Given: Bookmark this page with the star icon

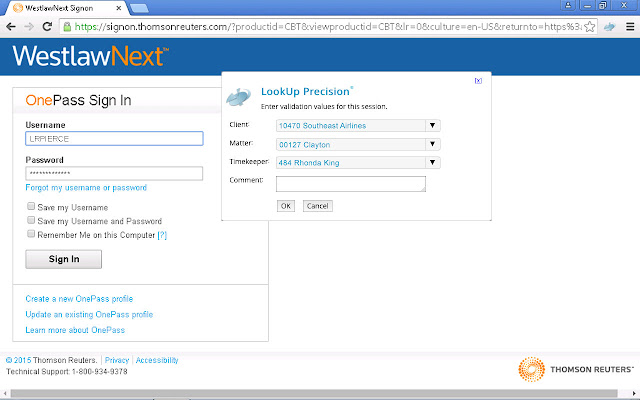Looking at the screenshot, I should pos(589,27).
